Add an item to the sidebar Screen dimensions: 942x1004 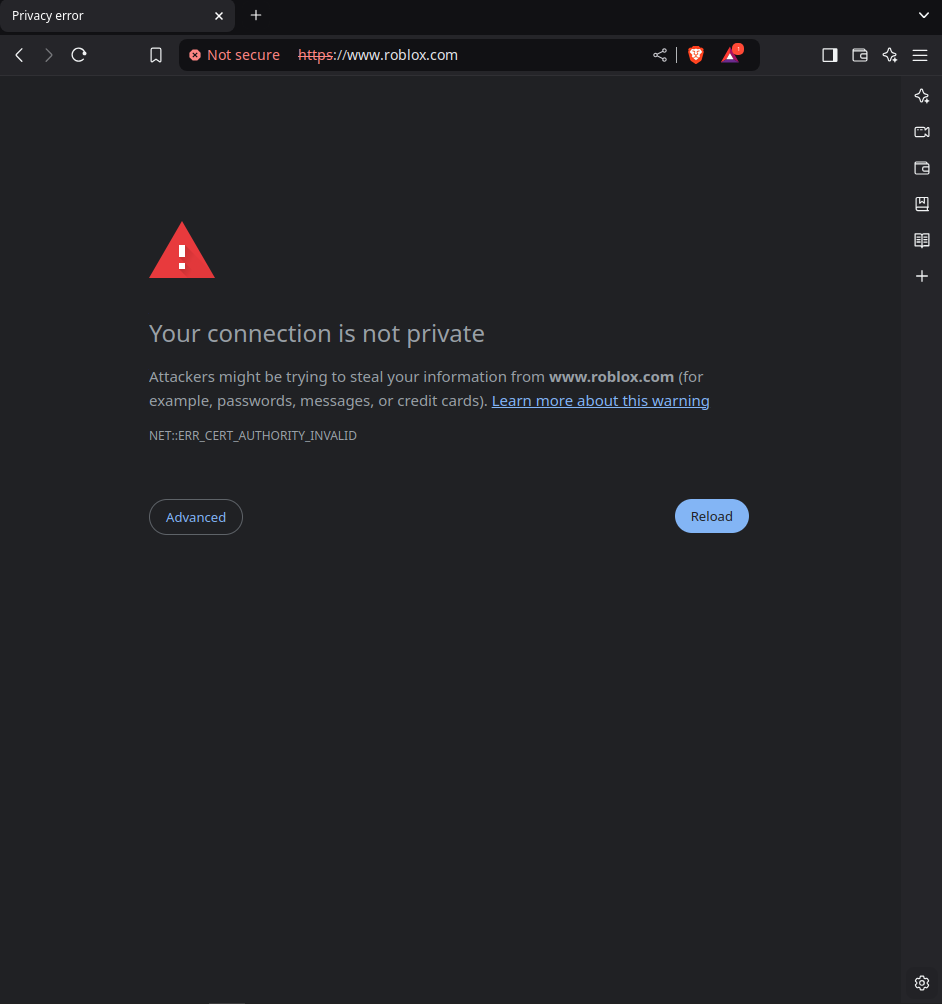click(922, 276)
